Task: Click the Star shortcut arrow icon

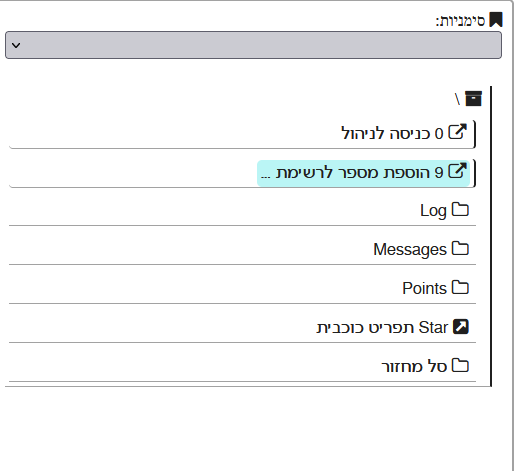Action: [x=461, y=326]
